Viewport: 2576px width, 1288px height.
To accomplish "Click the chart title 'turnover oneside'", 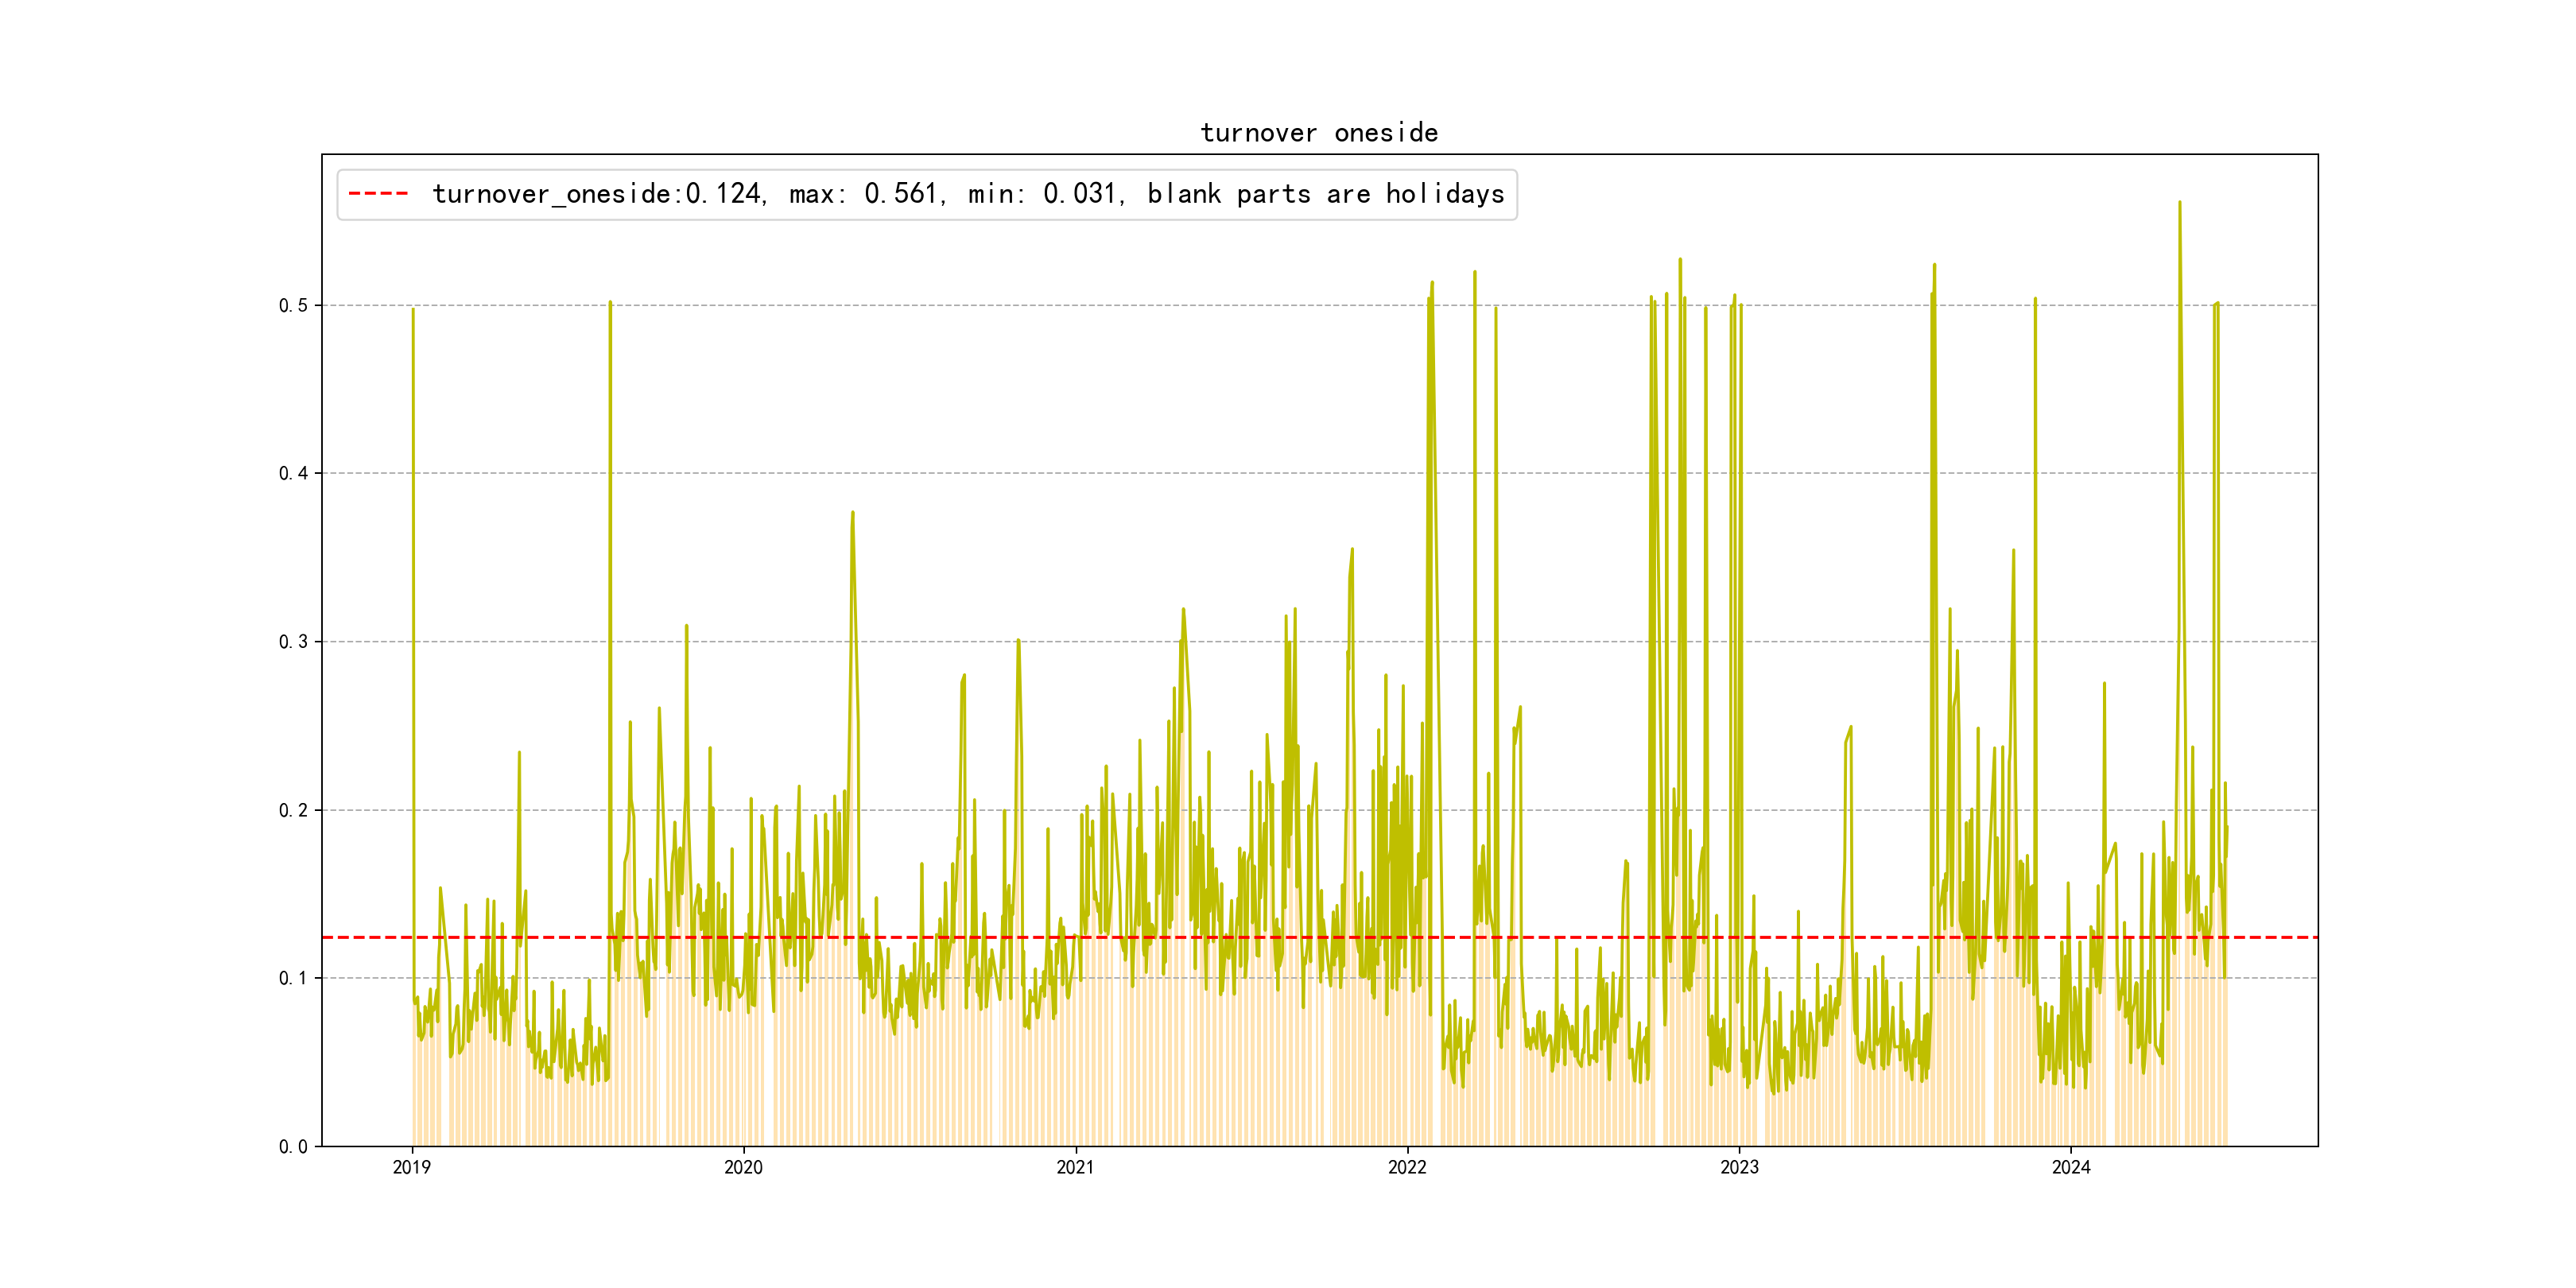I will (x=1318, y=133).
